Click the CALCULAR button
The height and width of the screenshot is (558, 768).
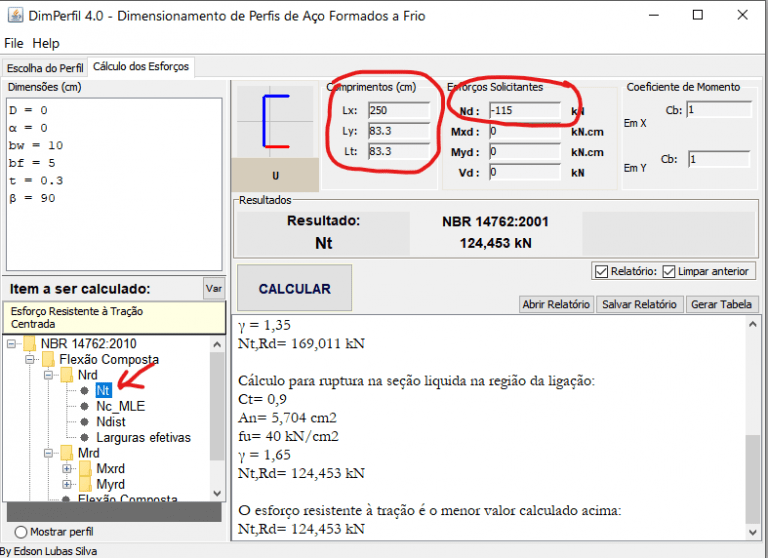click(294, 289)
